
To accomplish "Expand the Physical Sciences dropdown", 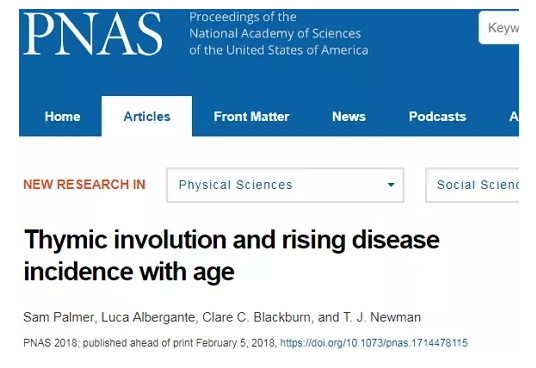I will click(285, 185).
